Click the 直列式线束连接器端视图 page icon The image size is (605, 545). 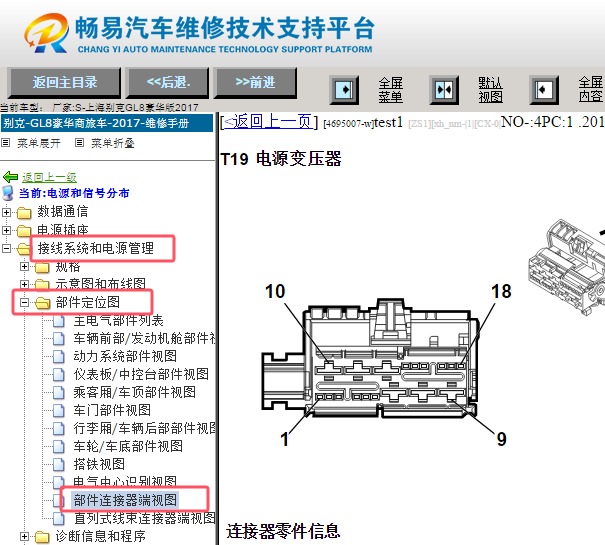pyautogui.click(x=59, y=518)
